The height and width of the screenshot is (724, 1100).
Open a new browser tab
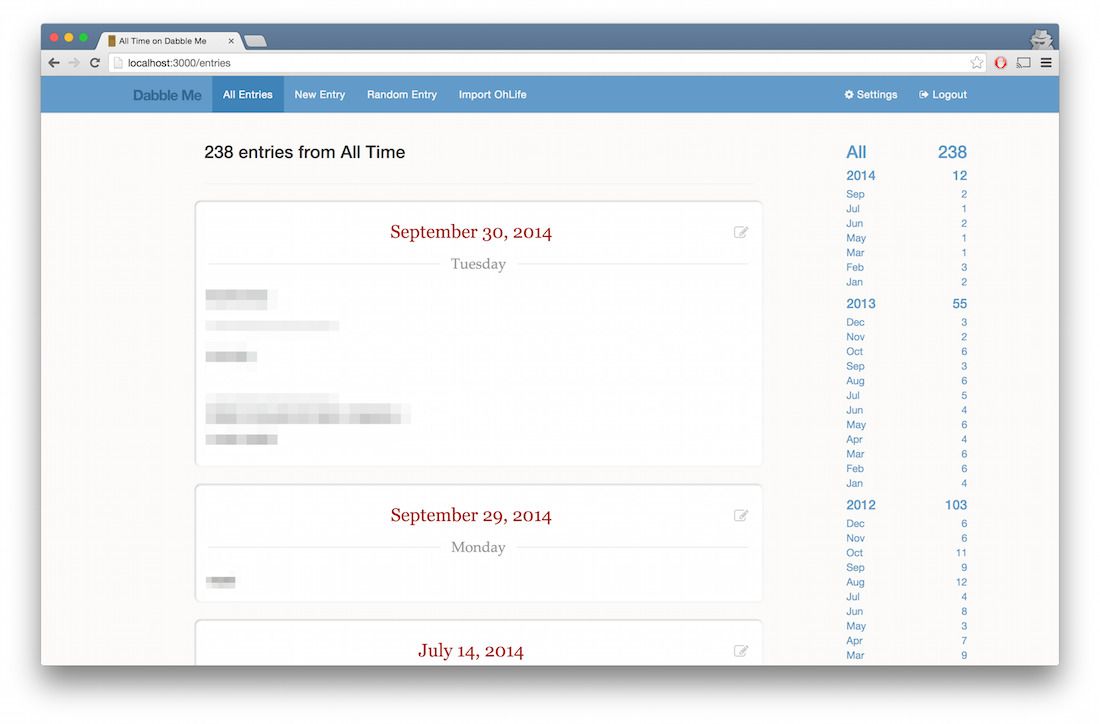(254, 41)
